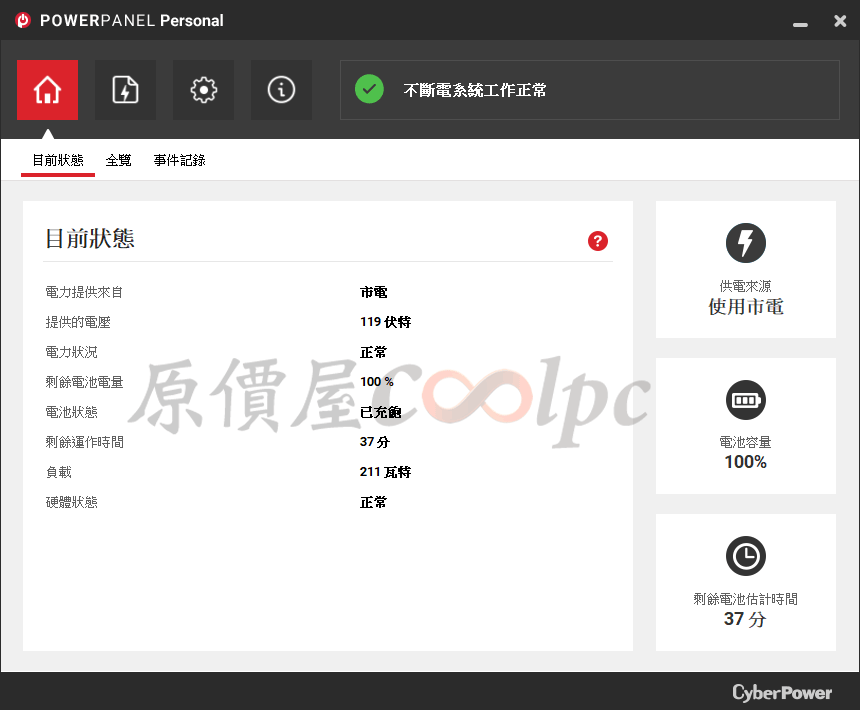The height and width of the screenshot is (710, 860).
Task: Click the CyberPower logo in footer
Action: (782, 693)
